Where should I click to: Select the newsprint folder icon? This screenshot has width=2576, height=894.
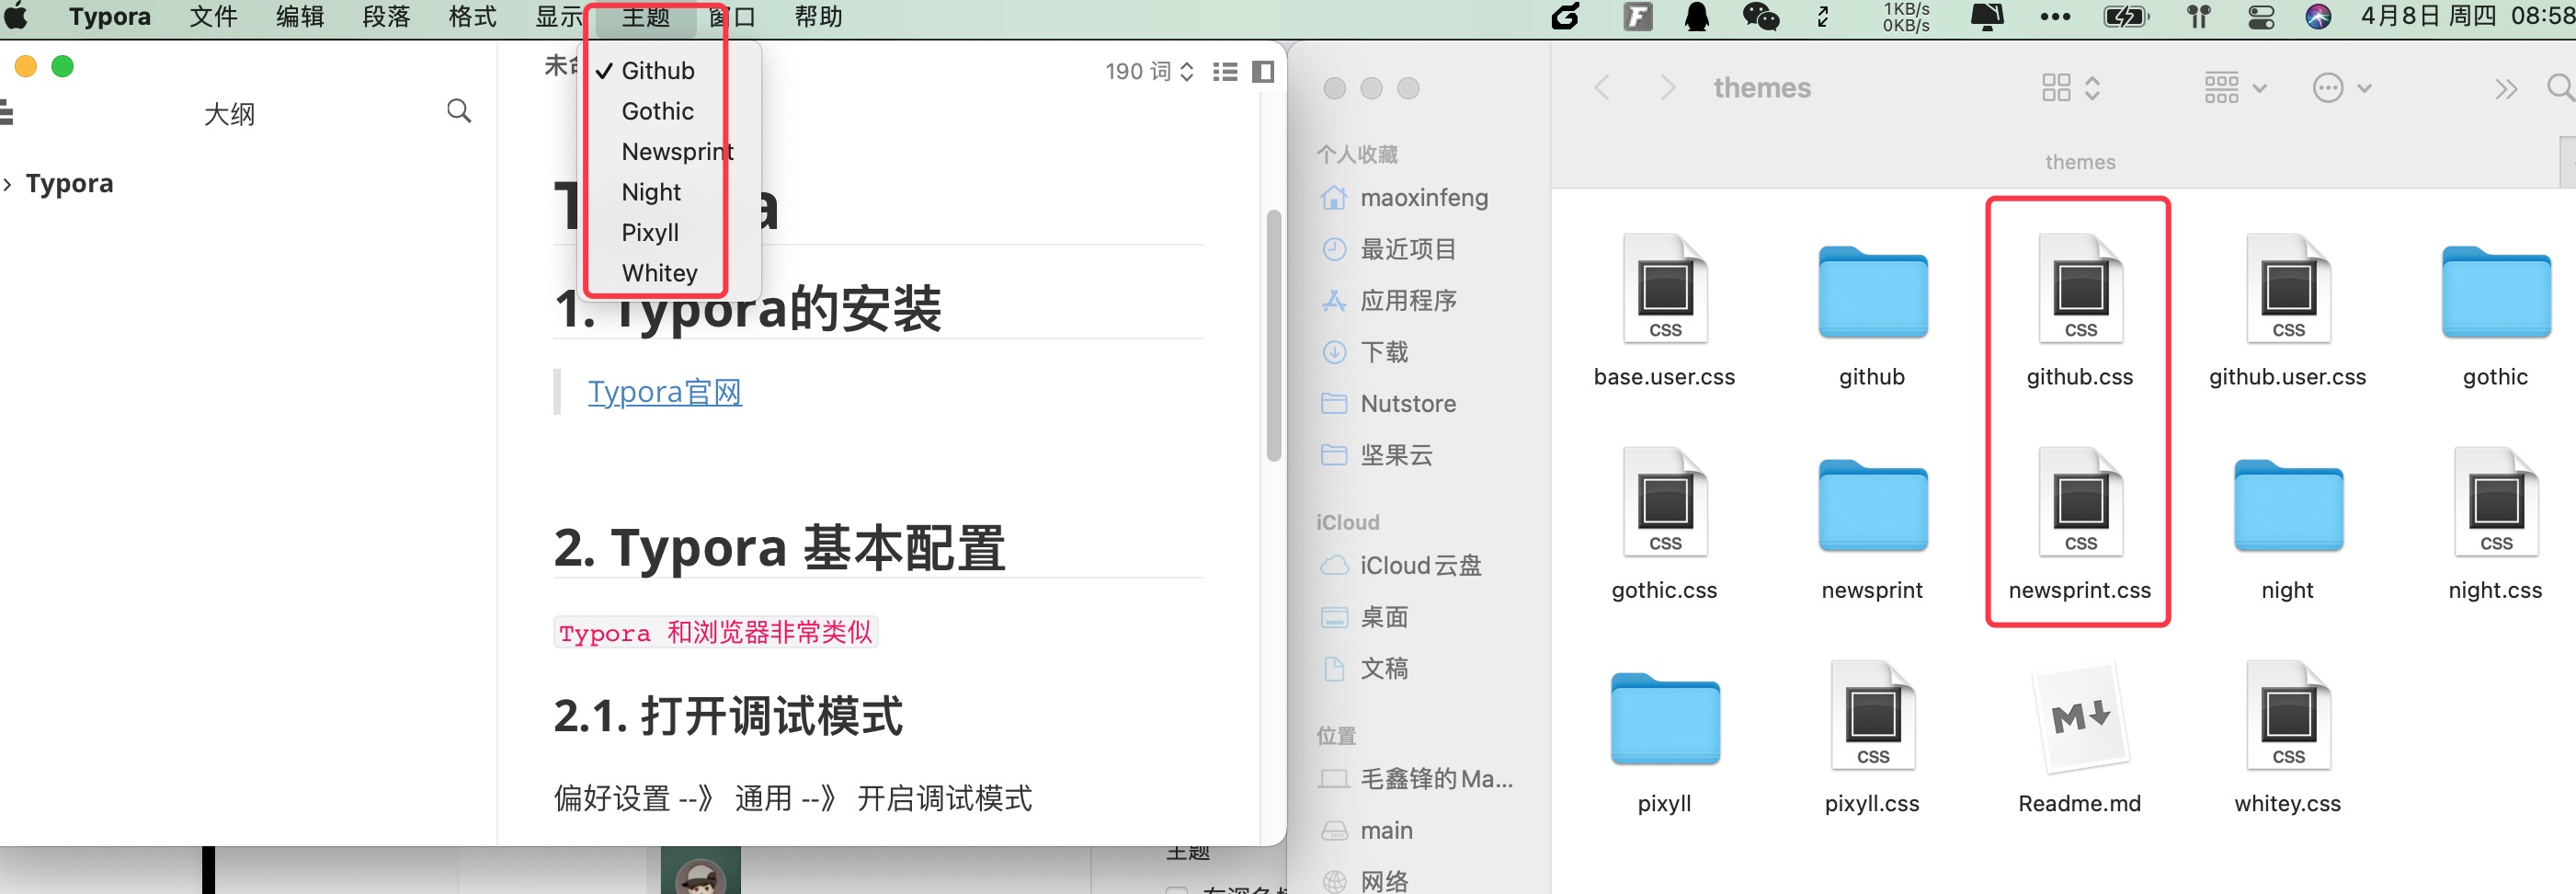click(x=1873, y=505)
